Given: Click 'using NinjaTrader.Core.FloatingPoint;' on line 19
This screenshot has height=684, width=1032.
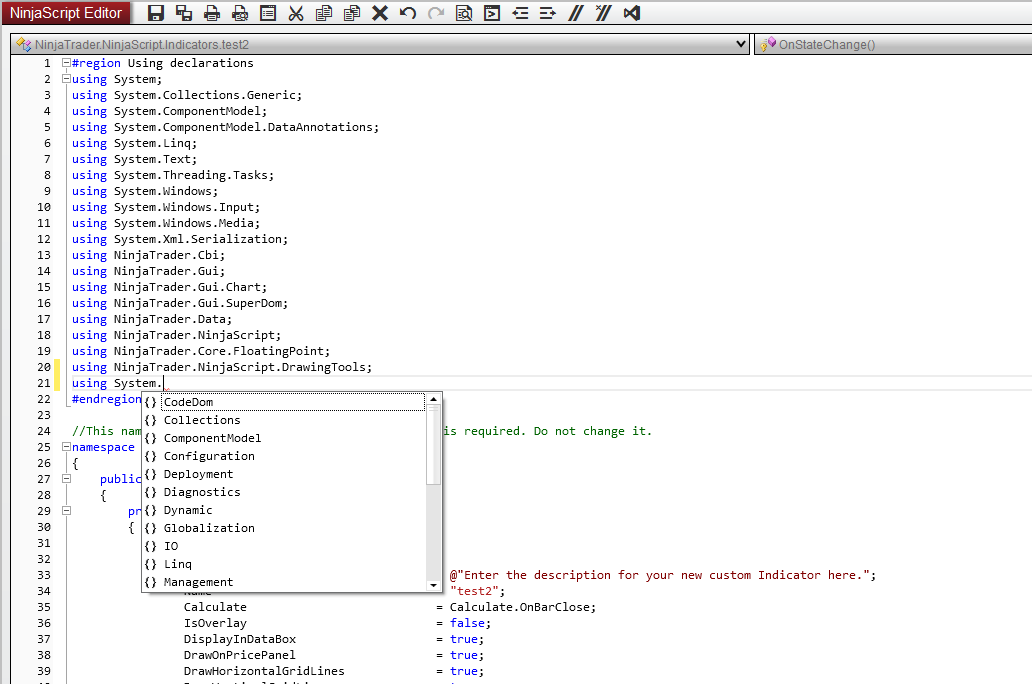Looking at the screenshot, I should 201,351.
